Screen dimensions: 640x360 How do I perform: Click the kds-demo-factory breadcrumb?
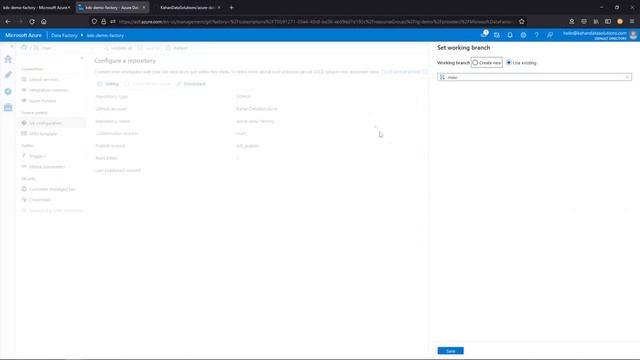point(105,36)
